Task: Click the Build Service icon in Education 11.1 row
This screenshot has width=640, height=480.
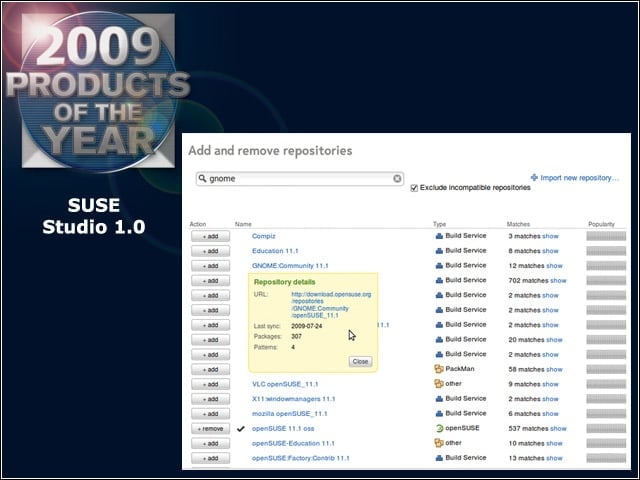Action: point(439,251)
